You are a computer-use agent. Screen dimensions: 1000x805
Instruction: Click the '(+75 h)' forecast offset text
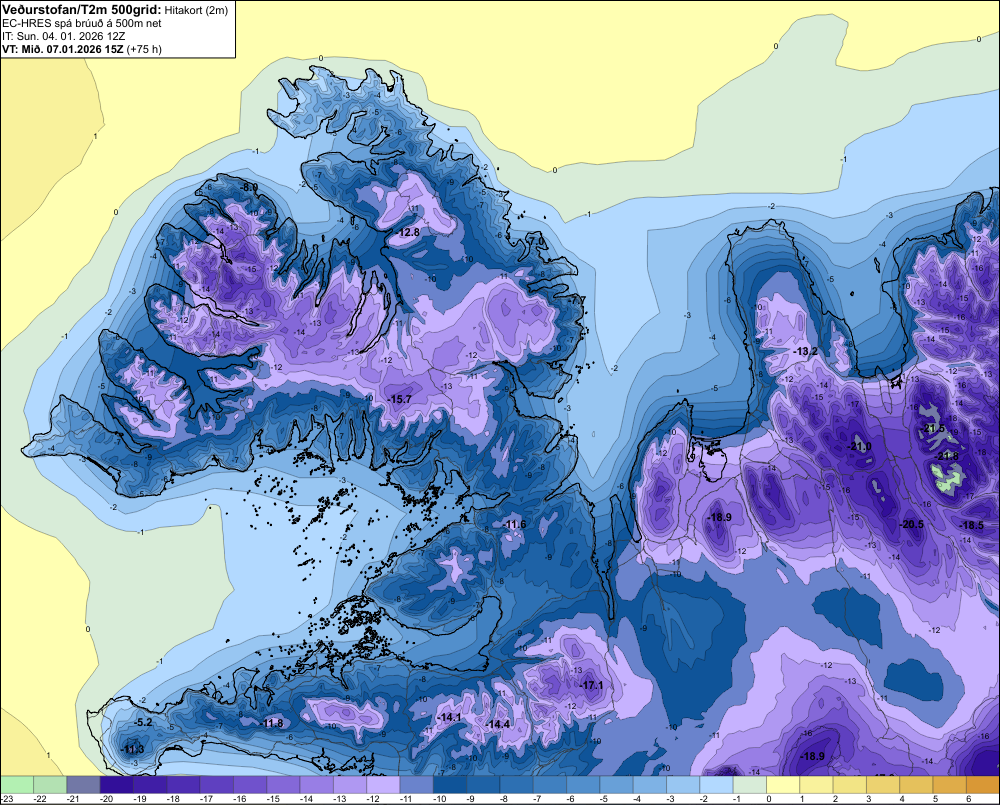pos(144,49)
